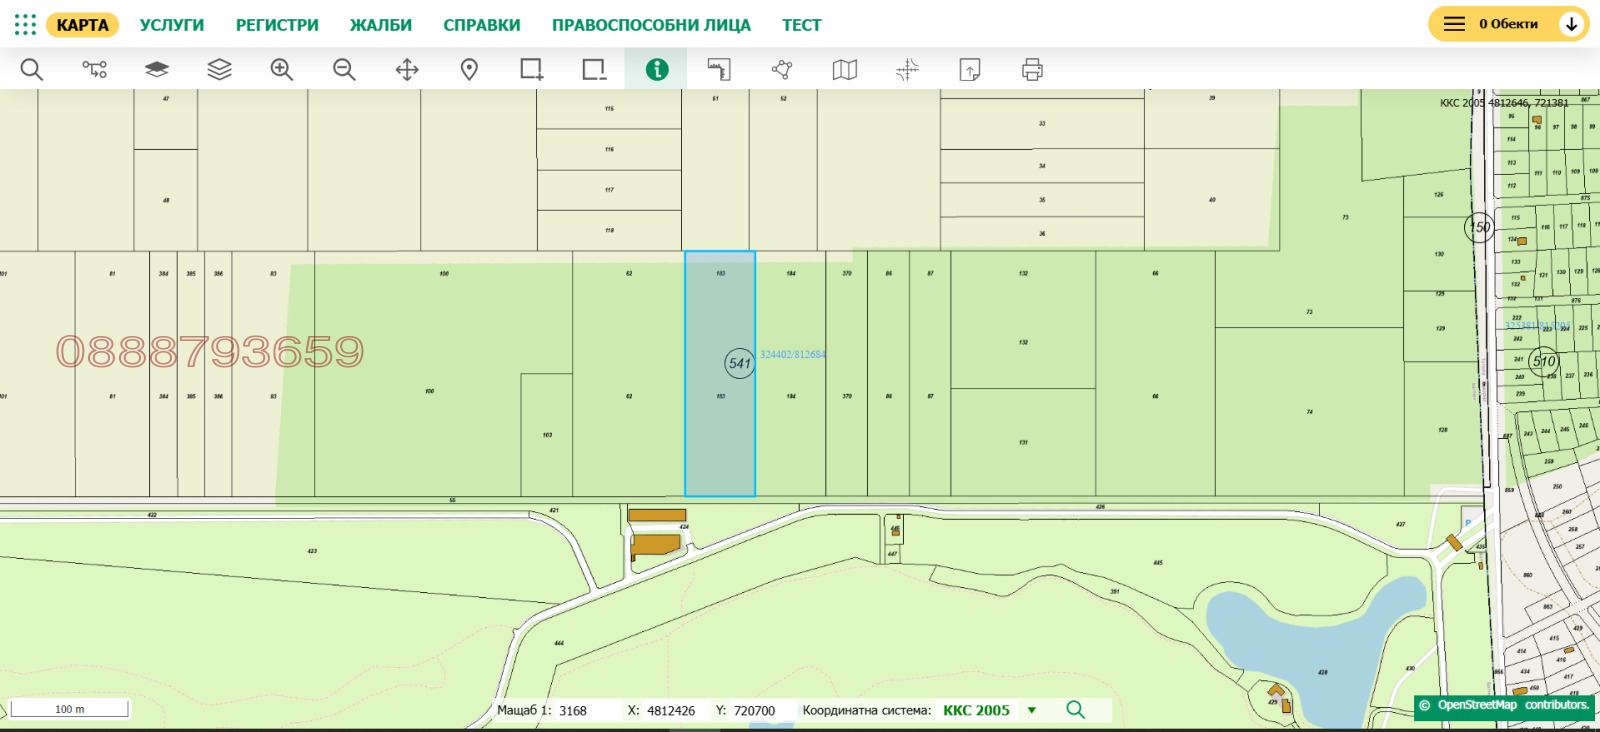Screen dimensions: 1600x732
Task: Open the РЕГИСТРИ menu
Action: point(277,25)
